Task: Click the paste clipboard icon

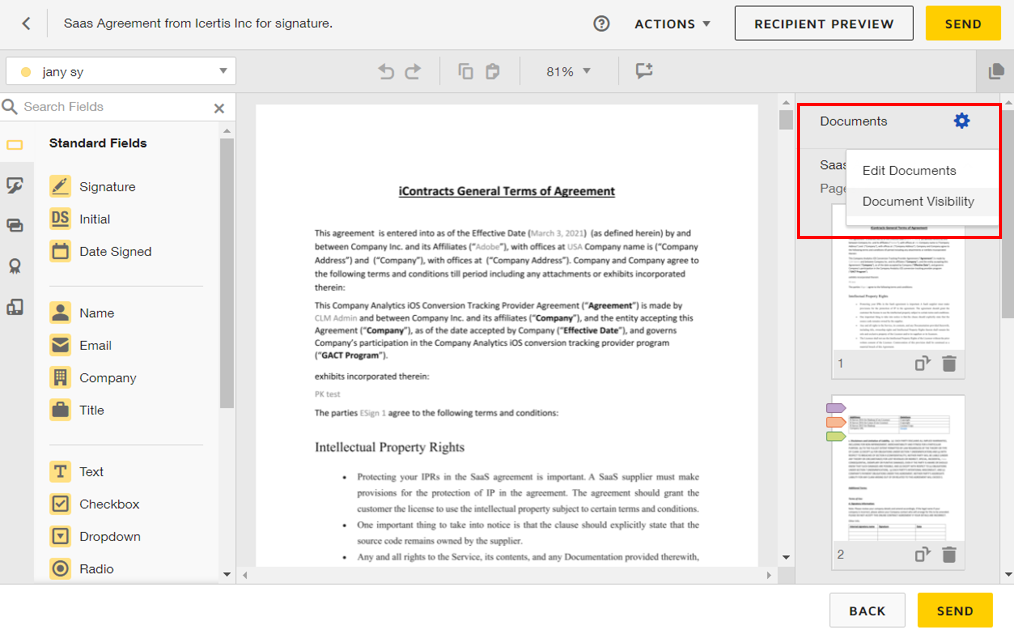Action: click(492, 72)
